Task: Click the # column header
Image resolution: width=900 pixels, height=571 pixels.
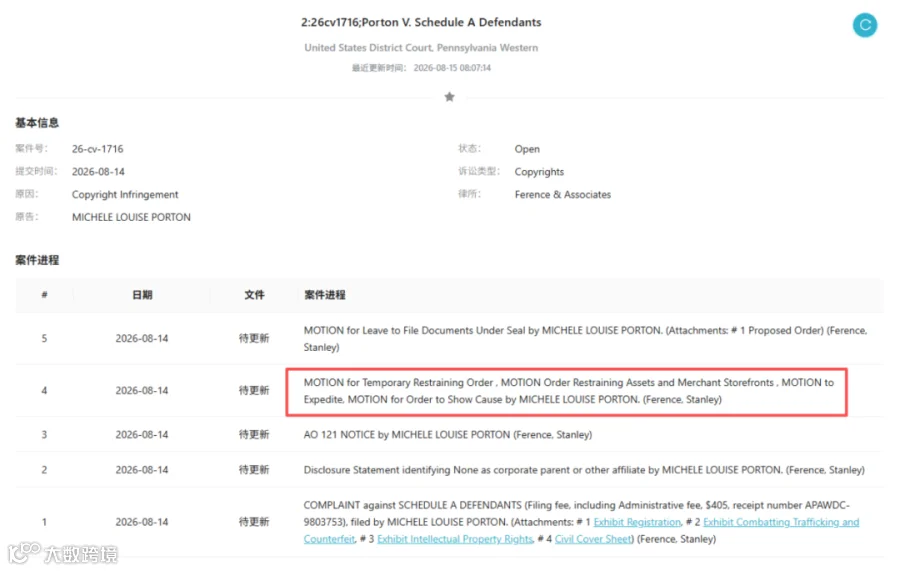Action: click(x=44, y=295)
